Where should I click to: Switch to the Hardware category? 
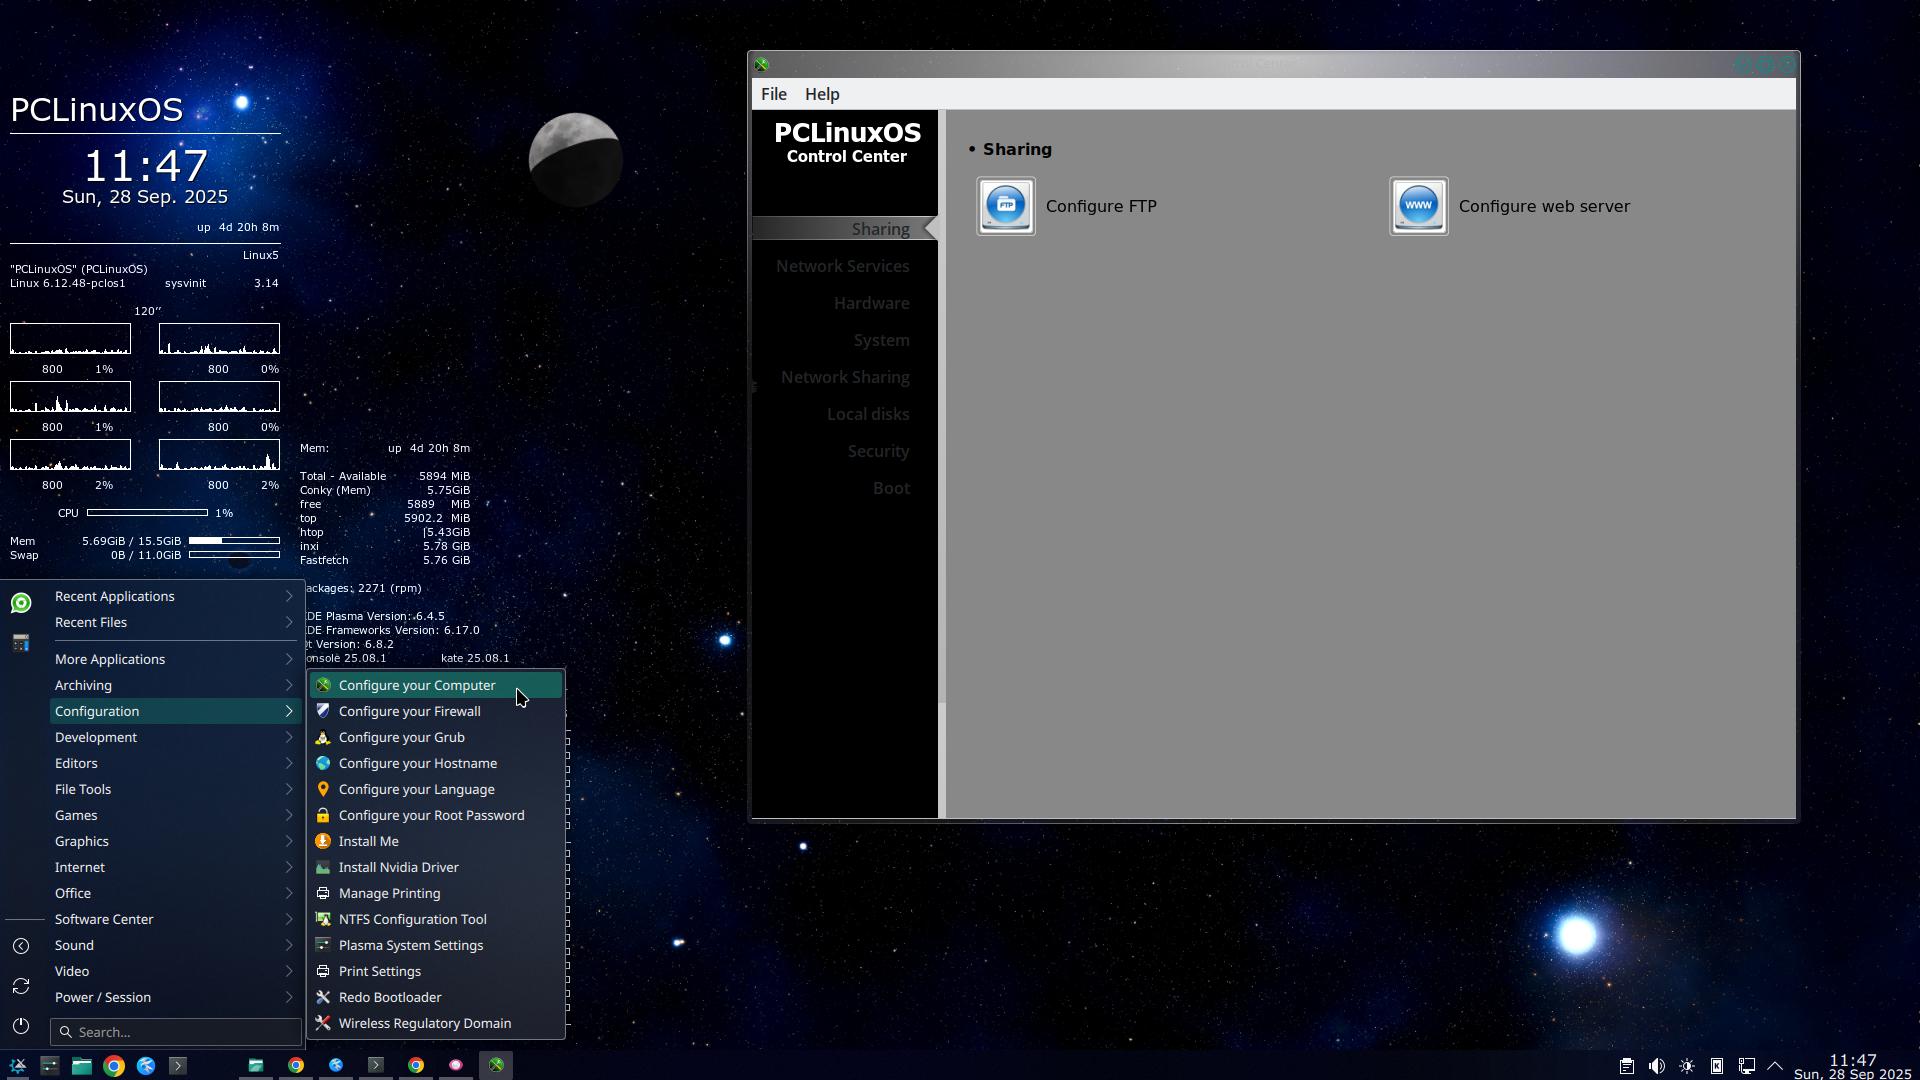tap(871, 303)
